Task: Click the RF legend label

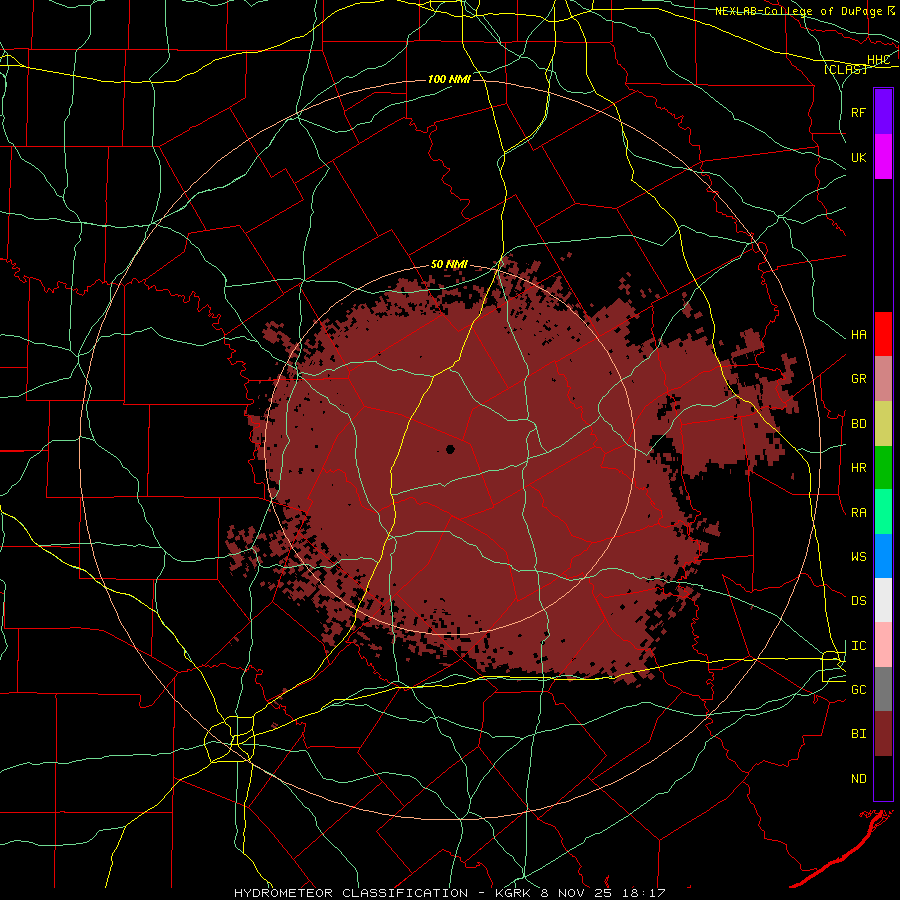Action: 858,112
